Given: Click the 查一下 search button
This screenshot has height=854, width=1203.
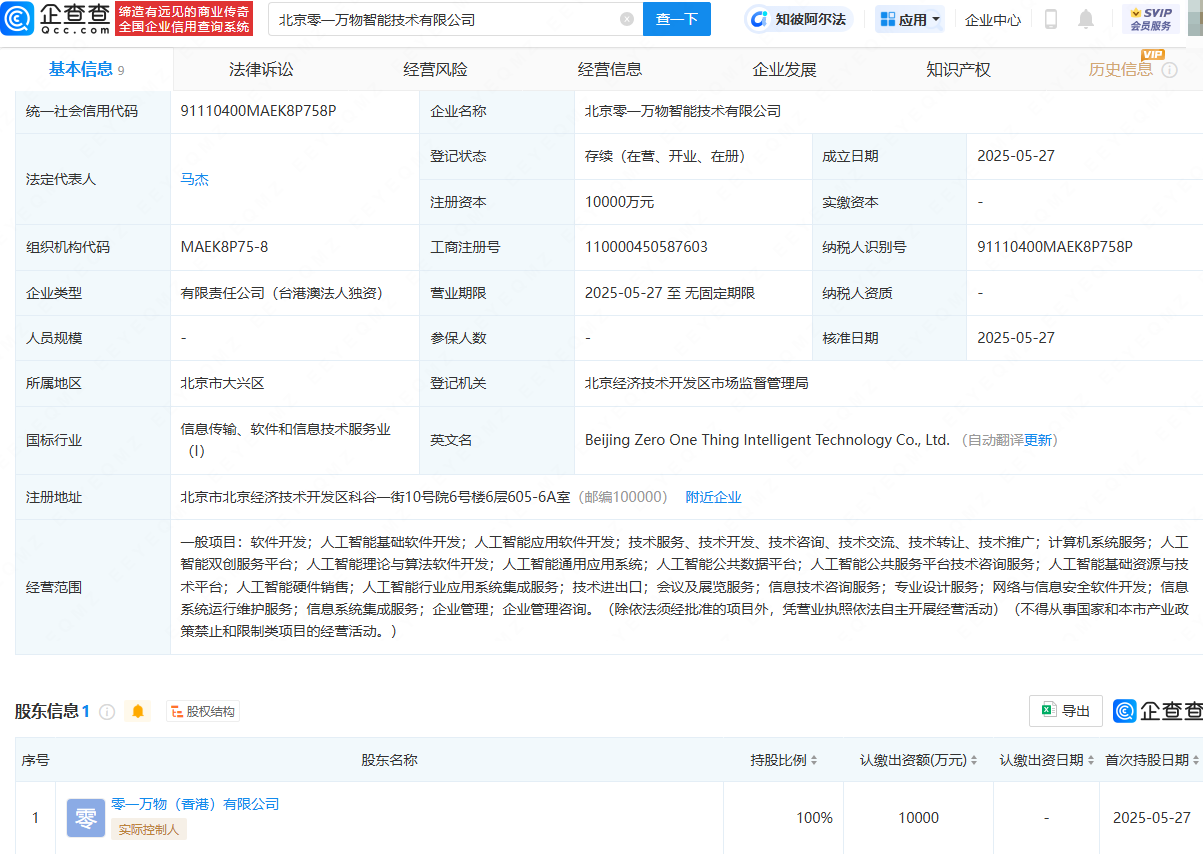Looking at the screenshot, I should [x=677, y=19].
